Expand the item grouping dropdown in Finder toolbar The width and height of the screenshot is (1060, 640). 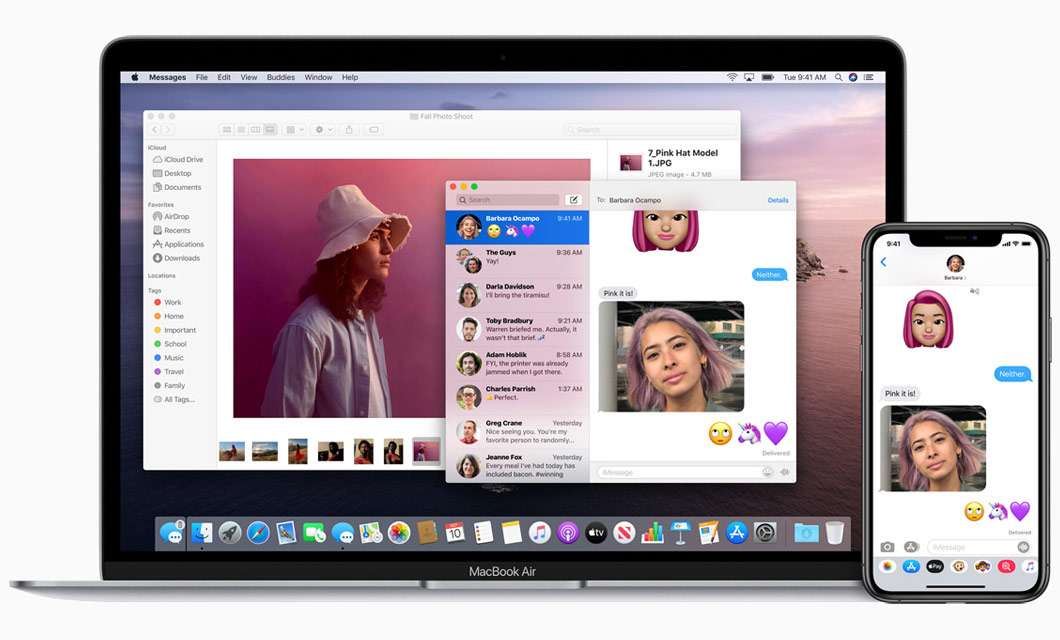point(296,129)
